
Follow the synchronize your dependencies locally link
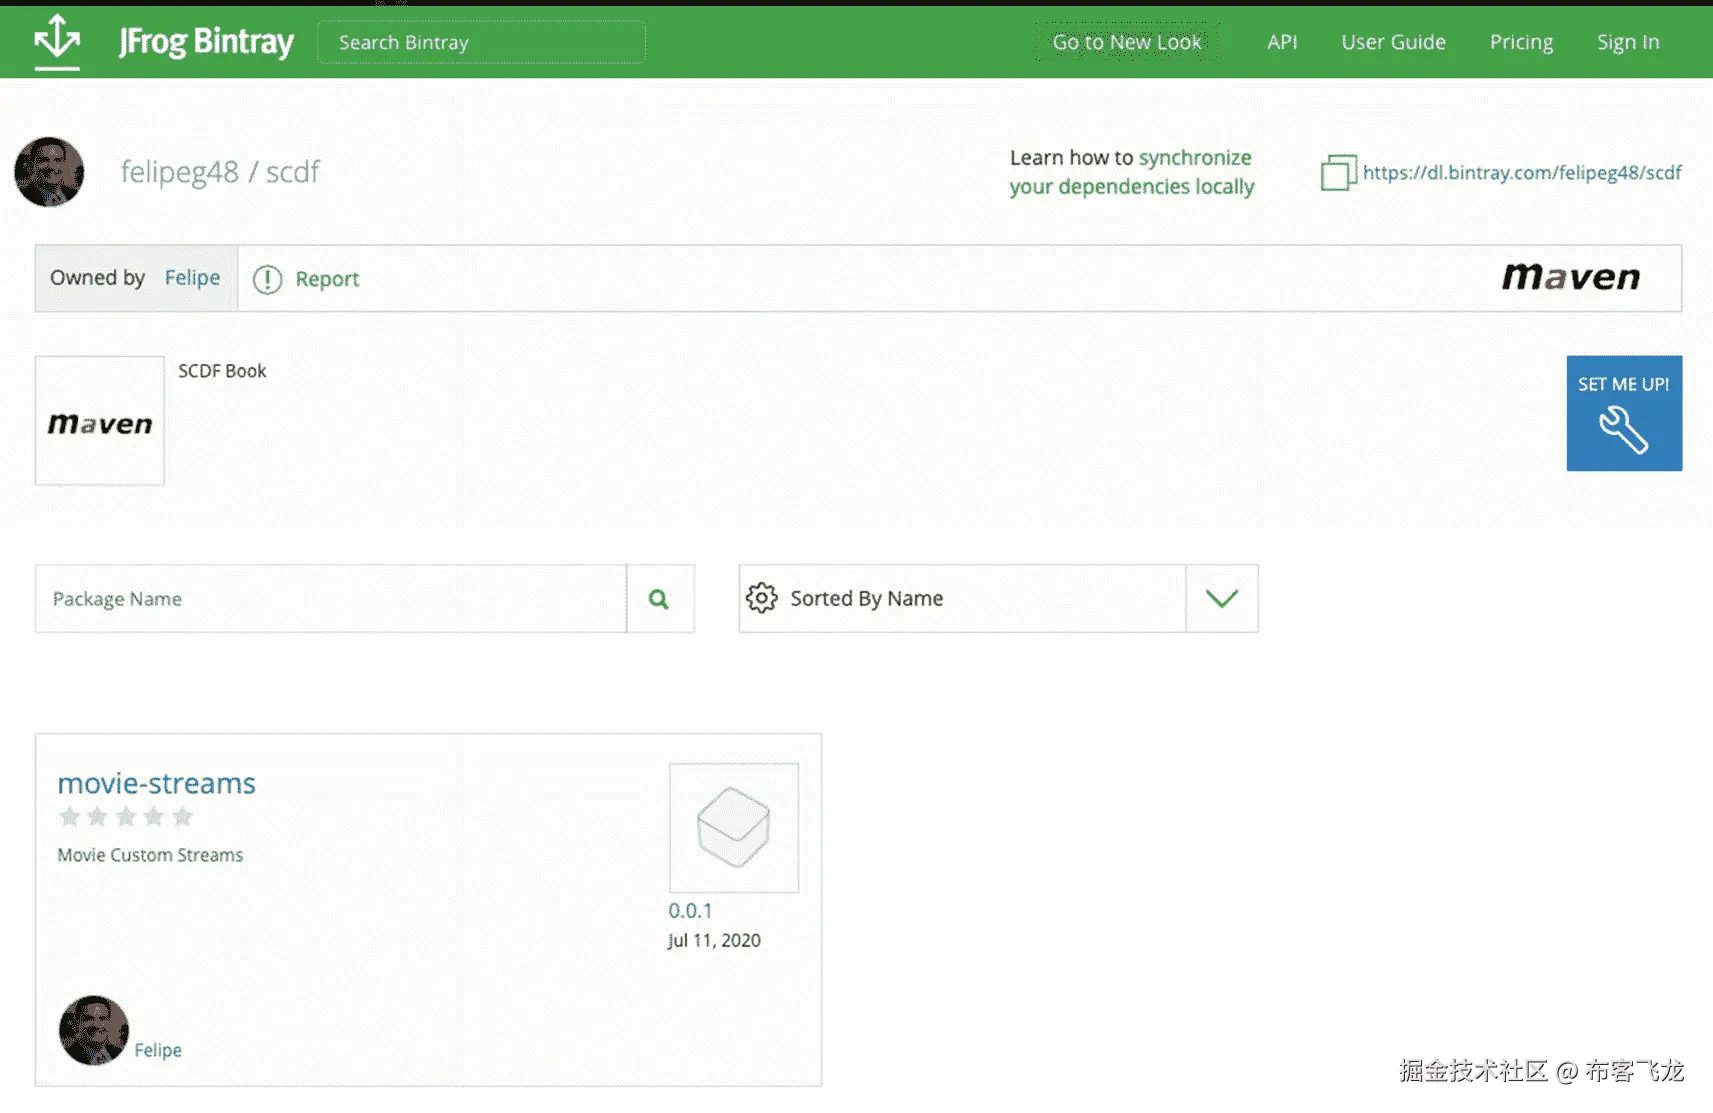(1132, 172)
